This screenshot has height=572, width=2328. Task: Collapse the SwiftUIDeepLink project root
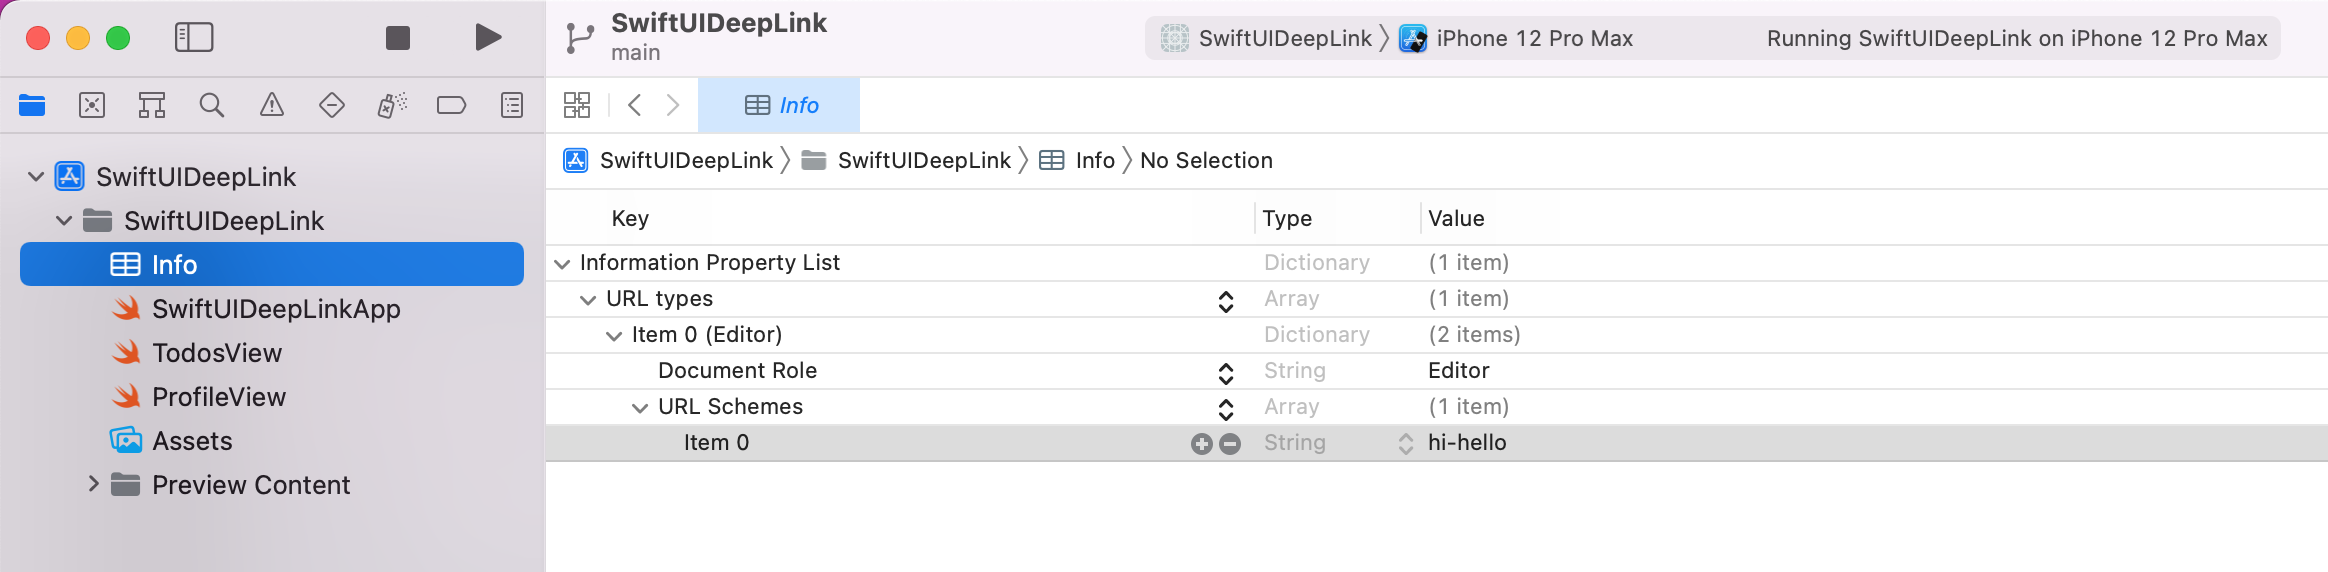(x=36, y=177)
